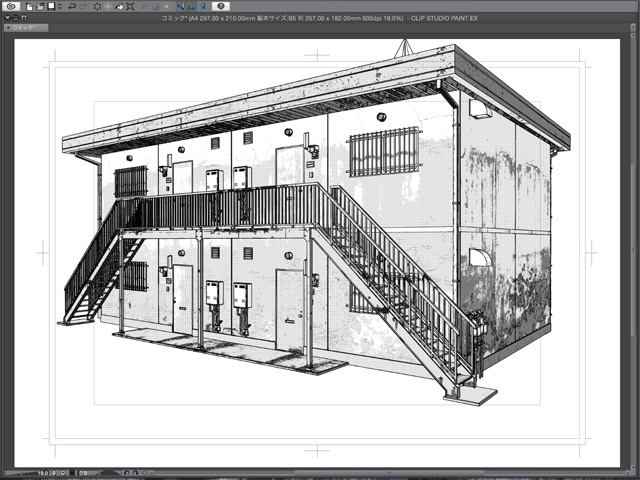The height and width of the screenshot is (480, 640).
Task: Create a new document via New icon
Action: coord(29,7)
